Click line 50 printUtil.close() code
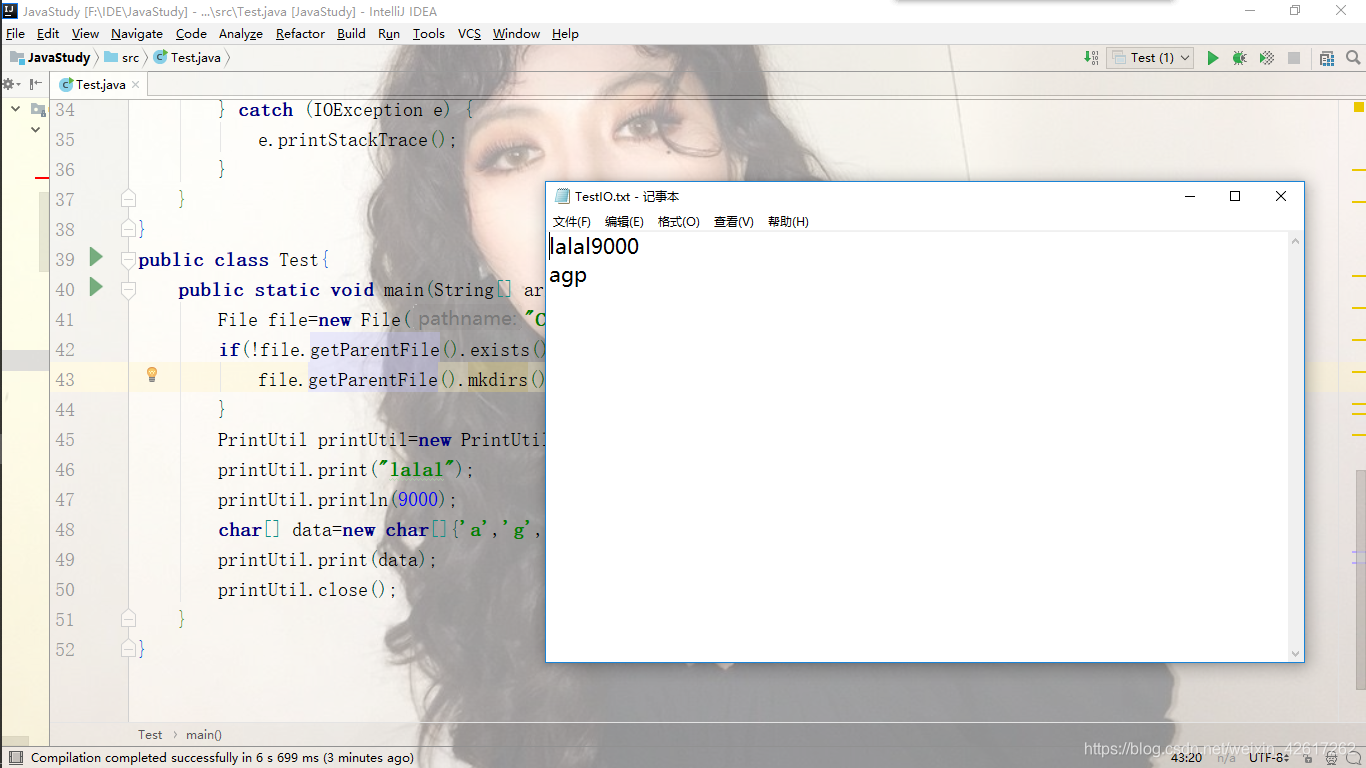The height and width of the screenshot is (768, 1366). pos(308,590)
